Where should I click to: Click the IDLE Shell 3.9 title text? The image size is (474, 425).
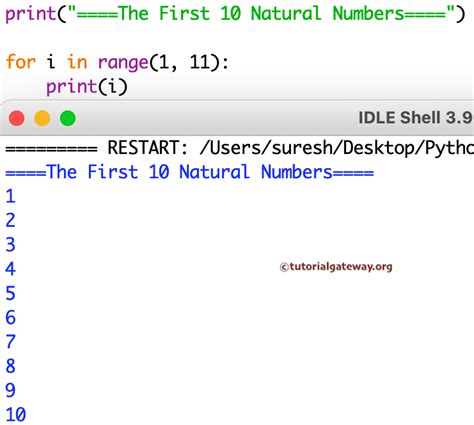(x=416, y=118)
